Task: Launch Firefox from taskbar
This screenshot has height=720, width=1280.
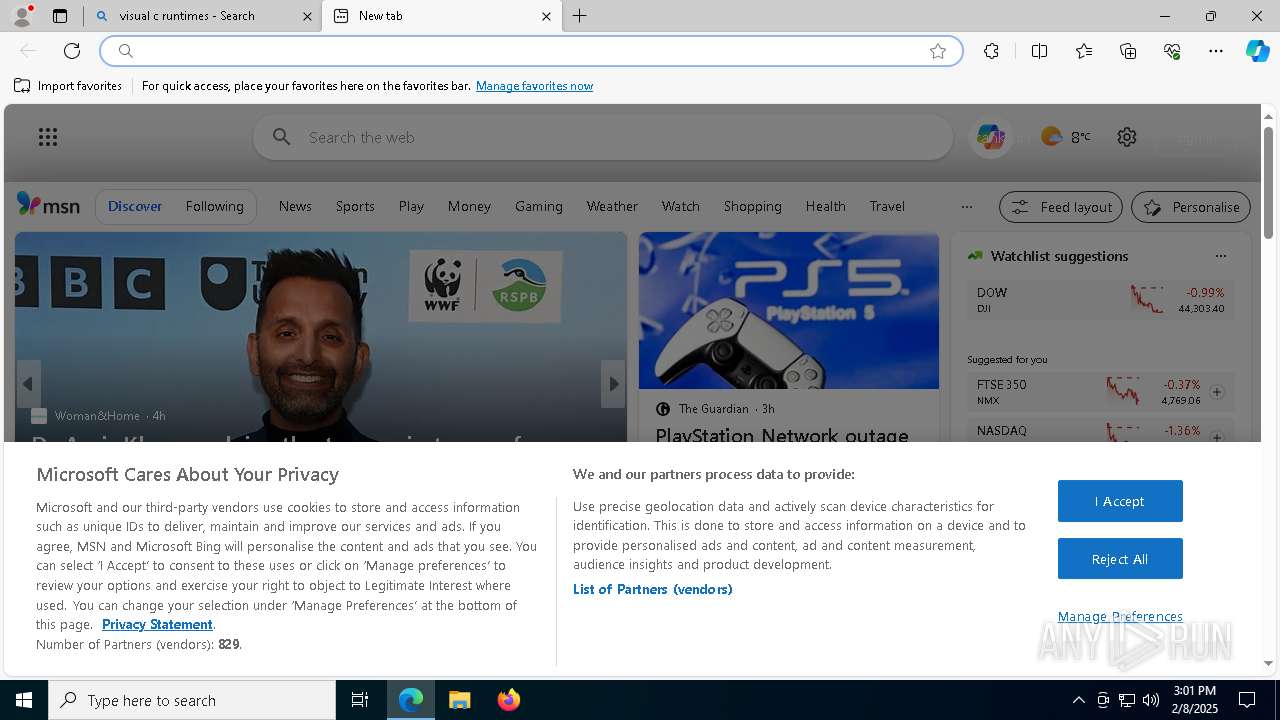Action: tap(508, 700)
